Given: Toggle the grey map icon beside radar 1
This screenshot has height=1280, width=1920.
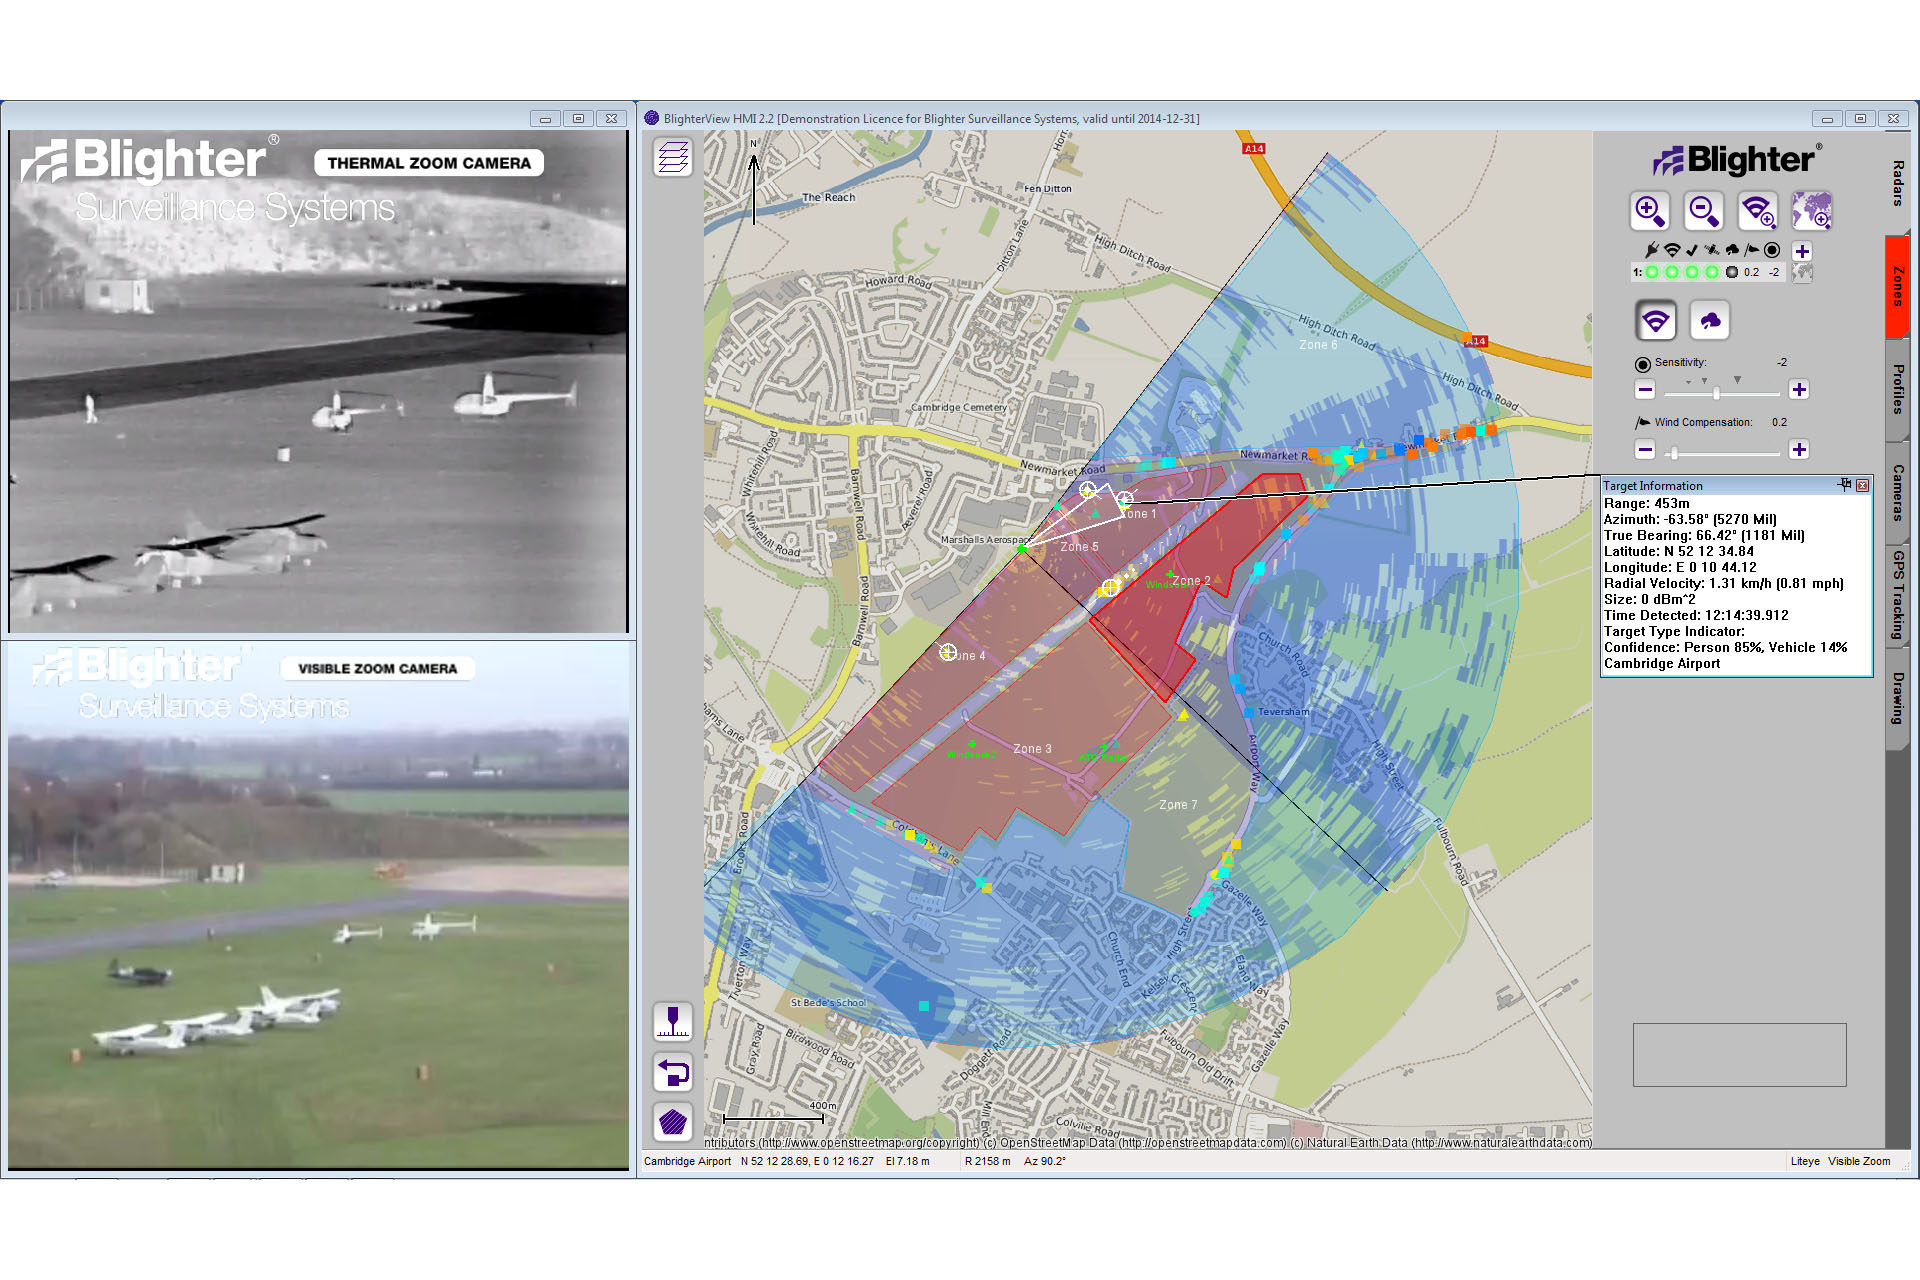Looking at the screenshot, I should [1802, 272].
